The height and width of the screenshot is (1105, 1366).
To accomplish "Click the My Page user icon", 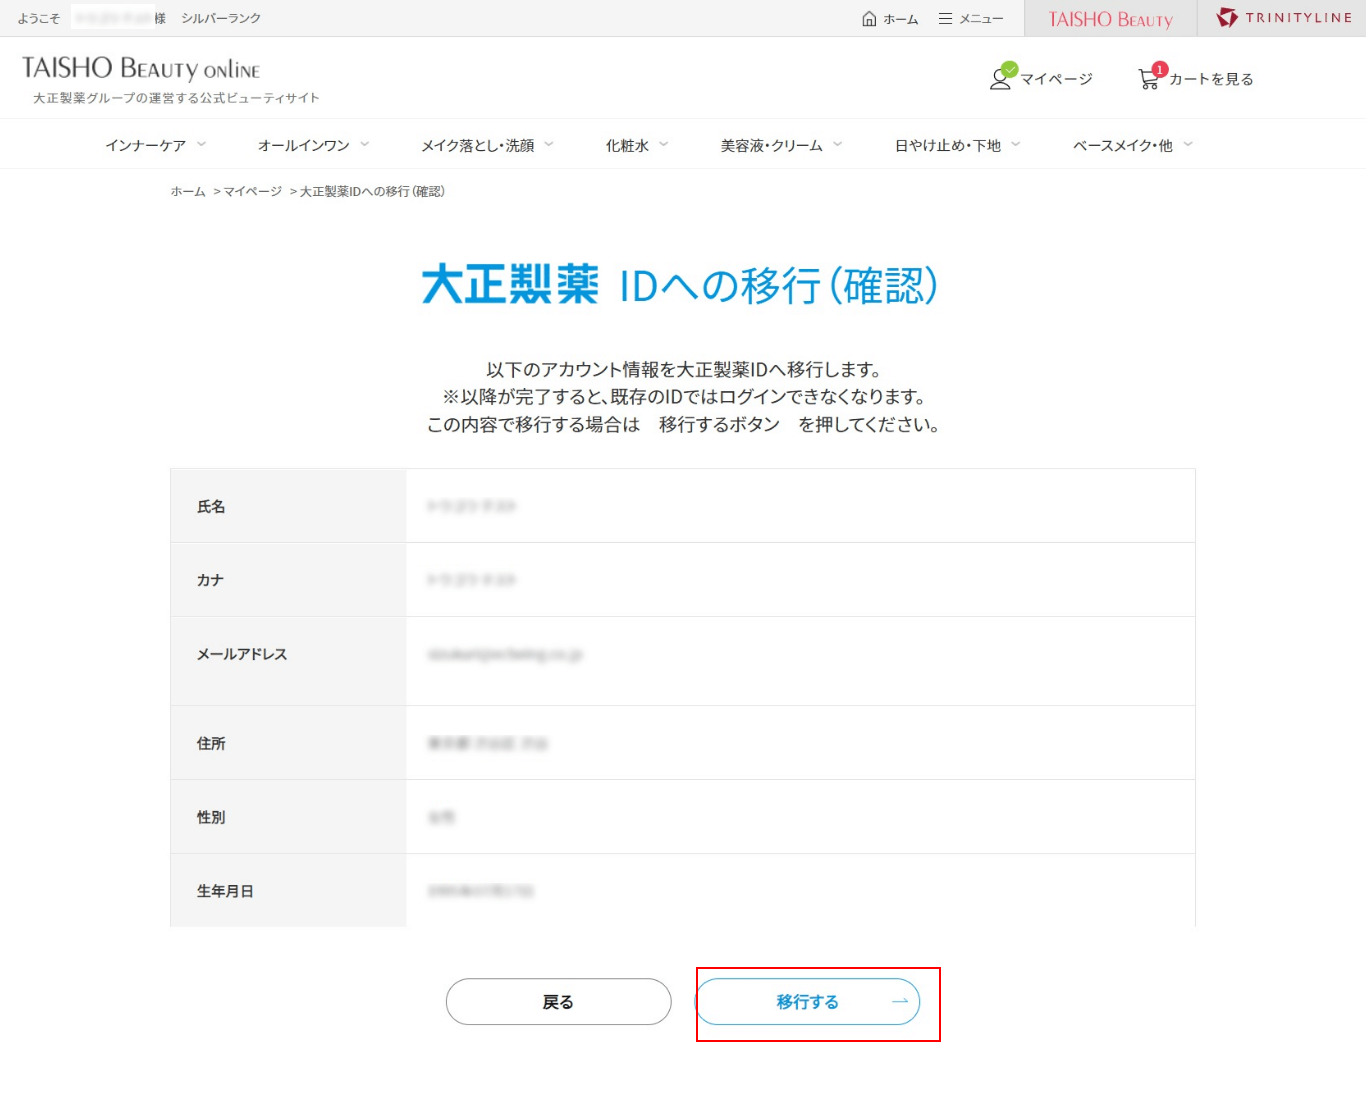I will coord(1001,78).
